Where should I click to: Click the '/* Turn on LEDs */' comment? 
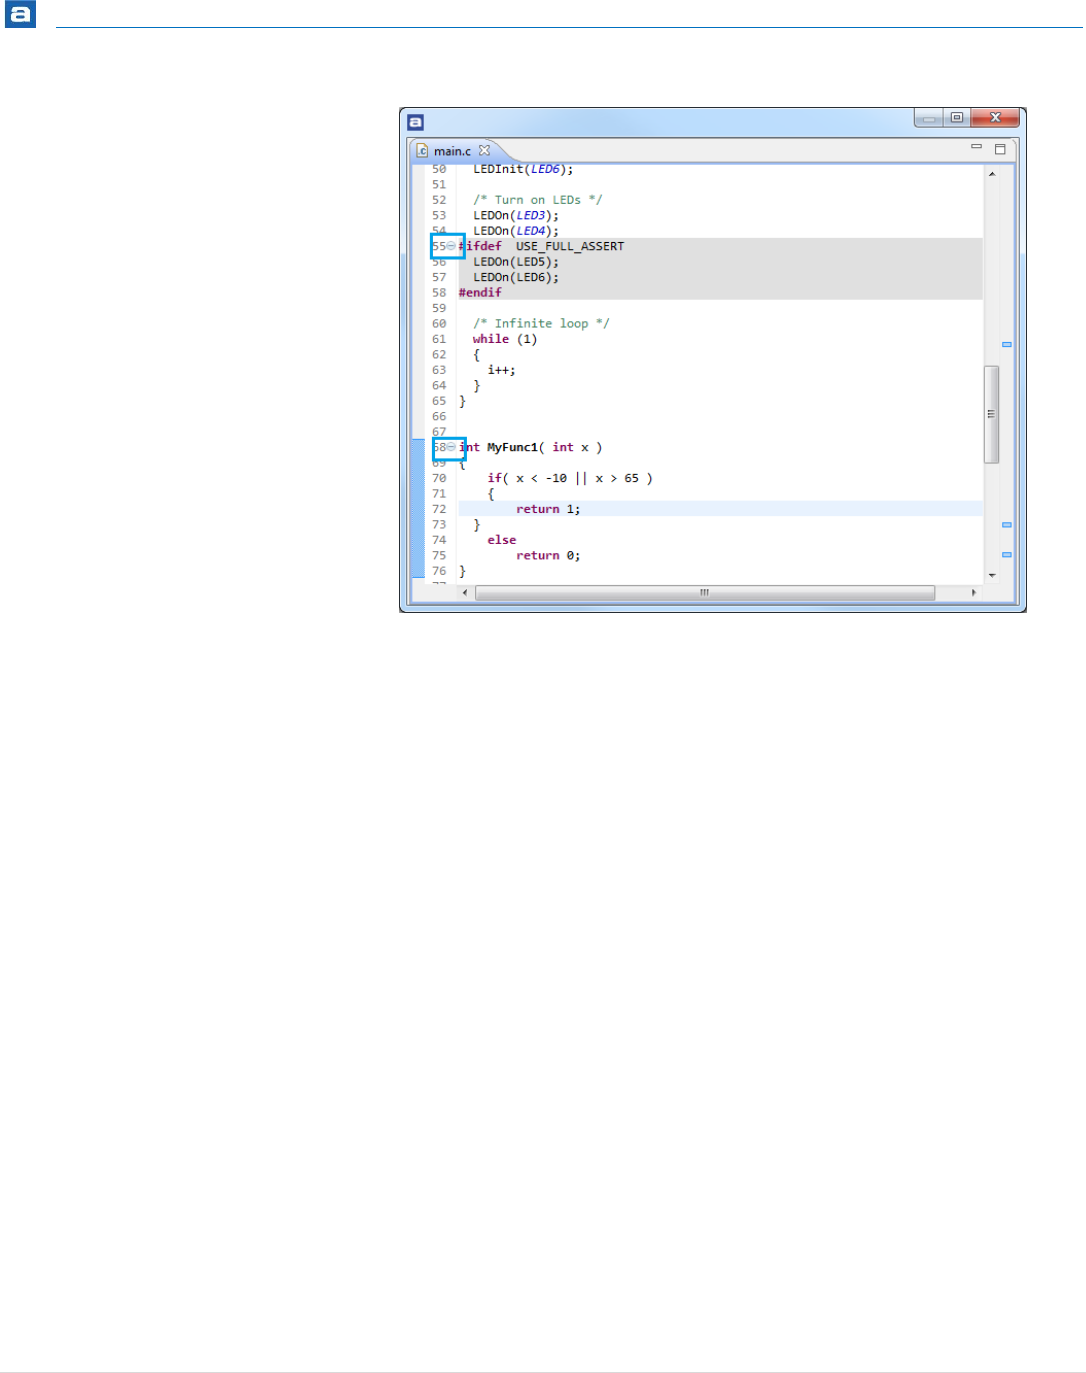click(538, 200)
